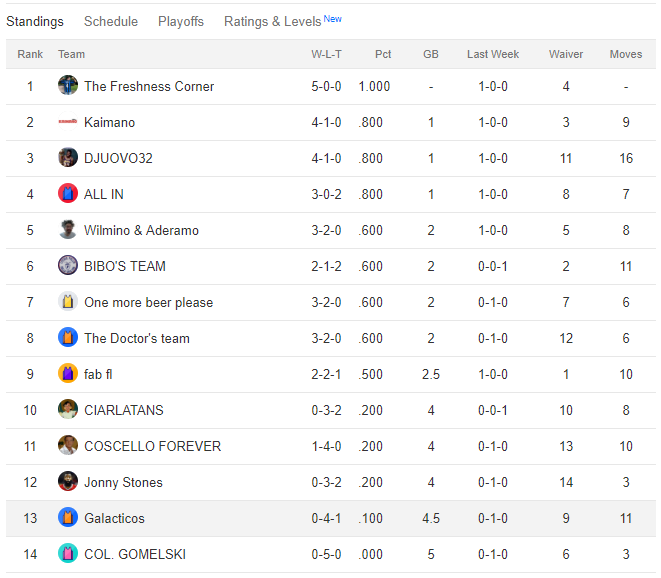Screen dimensions: 661x578
Task: Open the Galacticos team link
Action: 114,518
